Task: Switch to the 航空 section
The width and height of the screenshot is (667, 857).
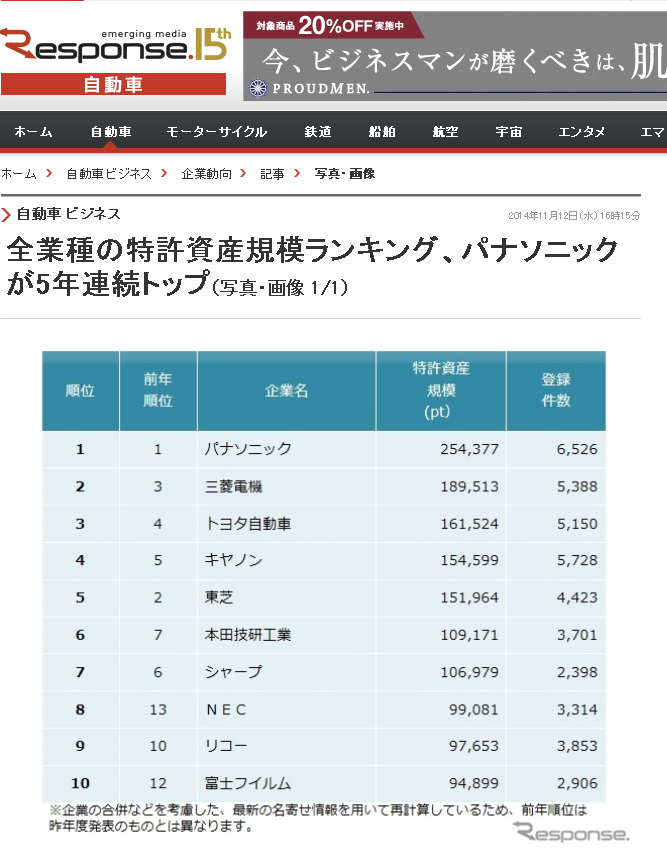Action: [x=445, y=132]
